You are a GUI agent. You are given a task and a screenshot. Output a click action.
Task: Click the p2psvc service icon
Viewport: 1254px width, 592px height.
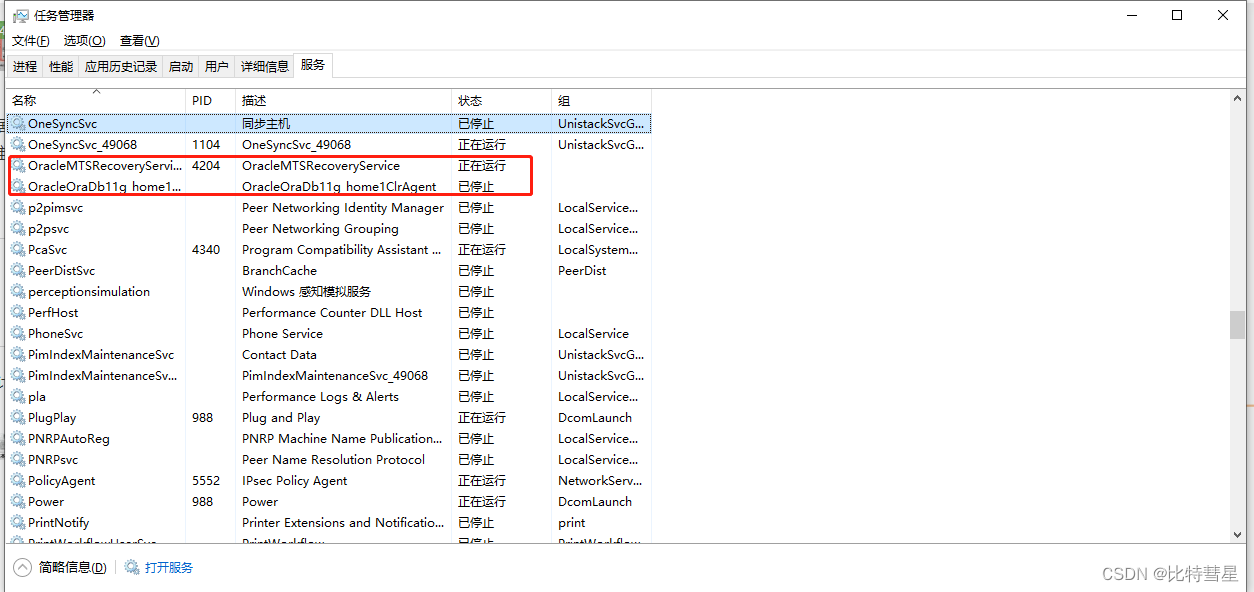pyautogui.click(x=18, y=229)
